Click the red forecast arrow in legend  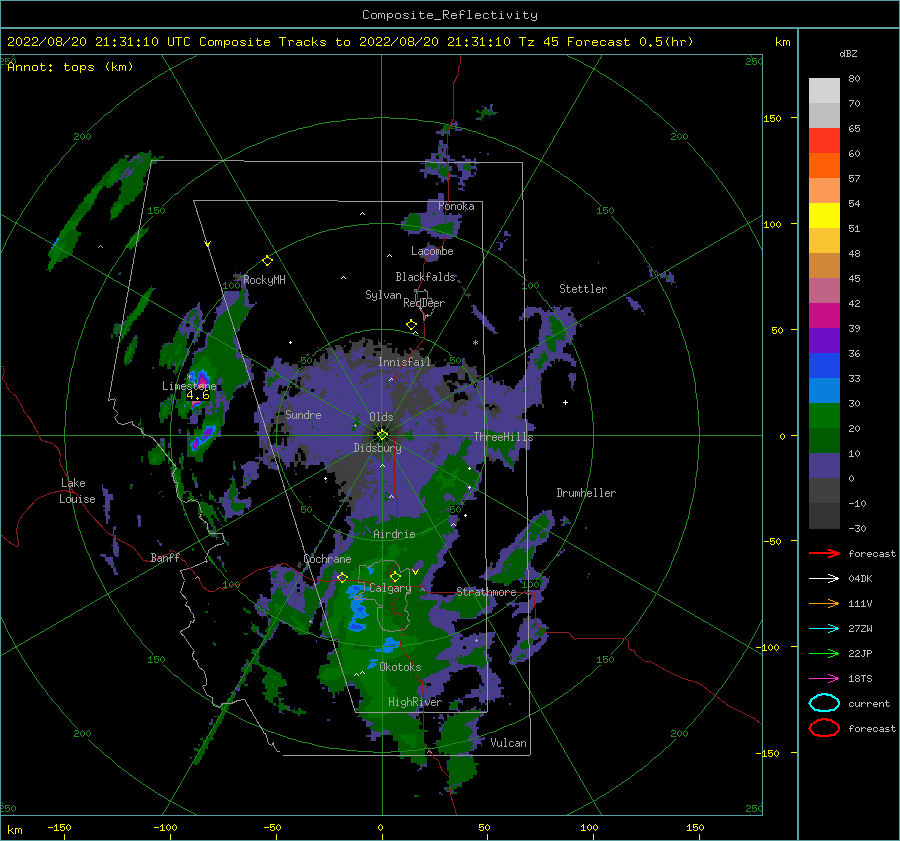[x=824, y=553]
